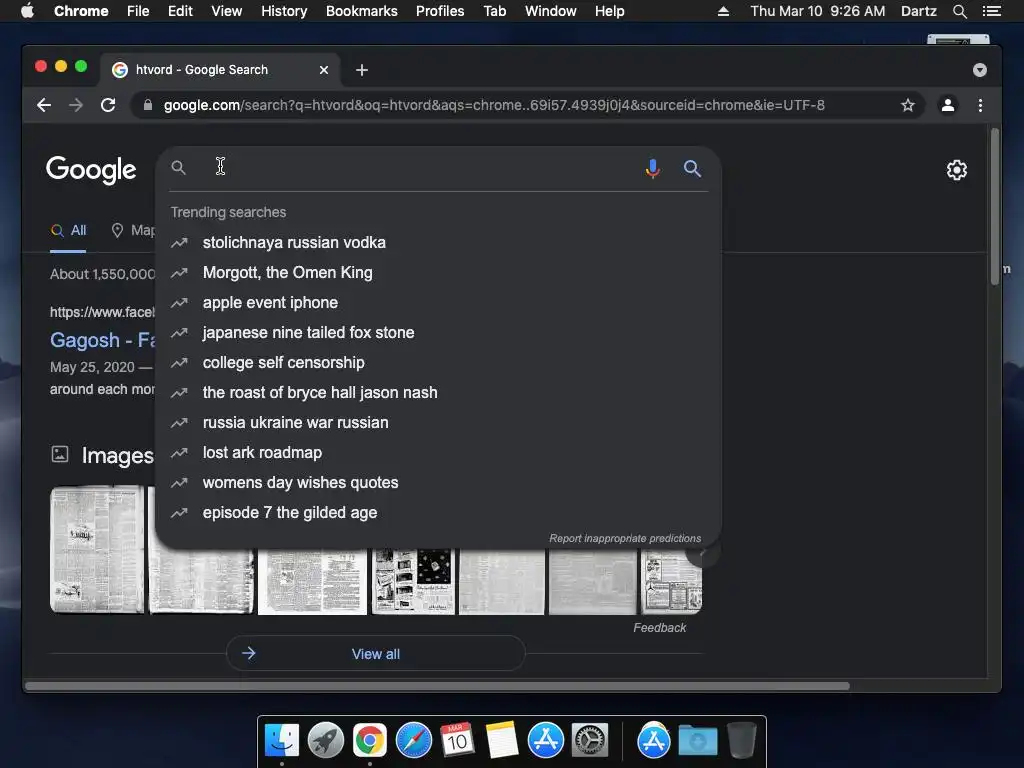Open the File menu
The image size is (1024, 768).
coord(138,11)
